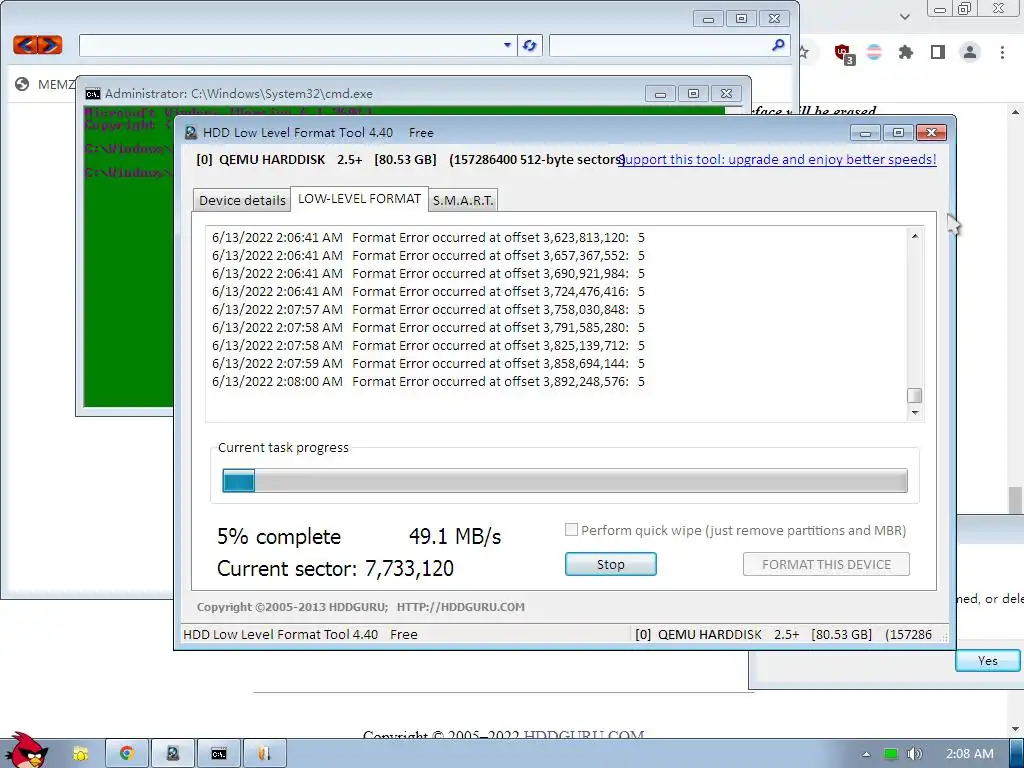
Task: Select log entry with offset 3,825,139,712
Action: pyautogui.click(x=428, y=345)
